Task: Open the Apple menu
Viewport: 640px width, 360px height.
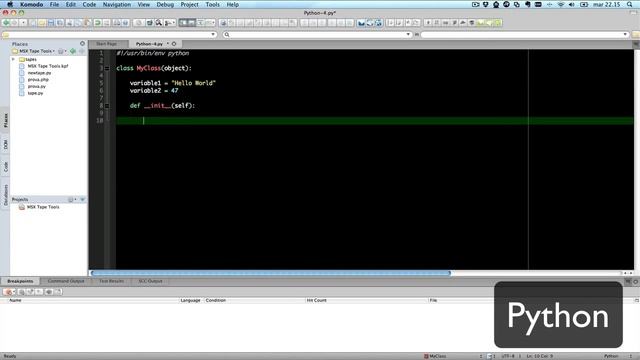Action: coord(10,4)
